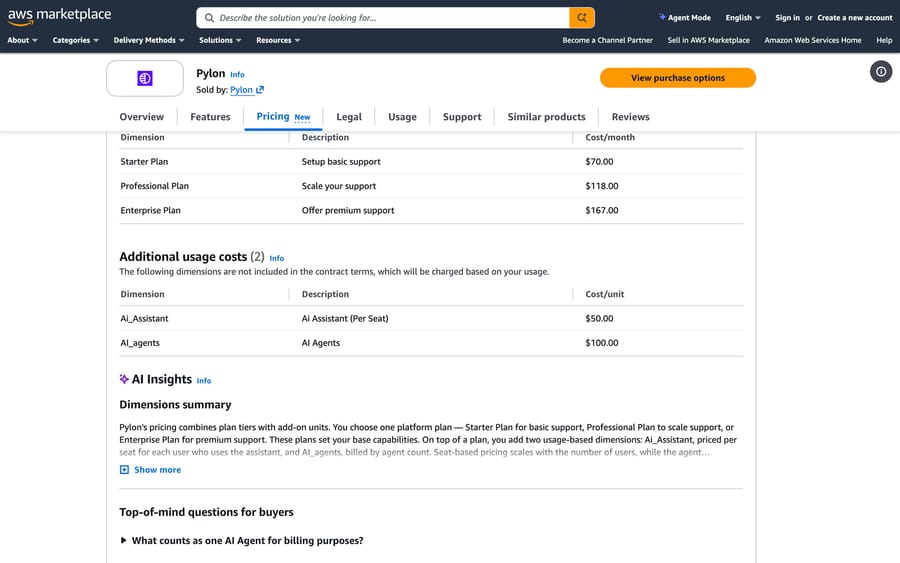Viewport: 900px width, 563px height.
Task: Click the $70.00 cost value
Action: tap(599, 162)
